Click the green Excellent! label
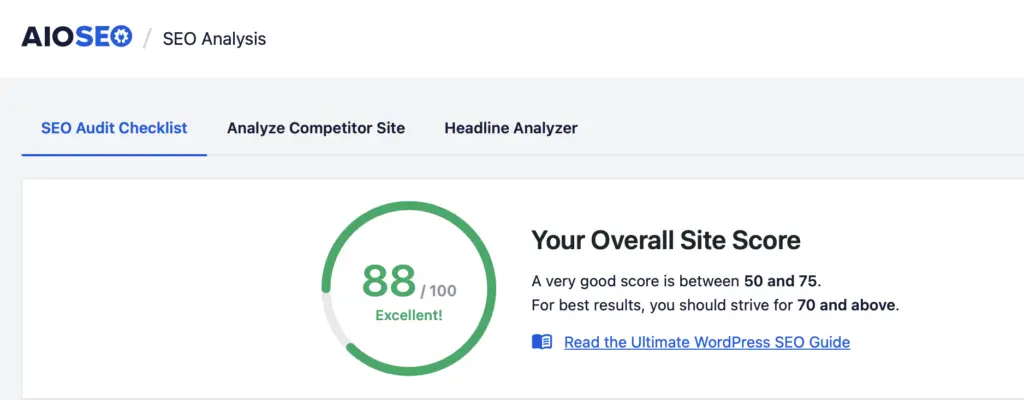Image resolution: width=1024 pixels, height=400 pixels. click(408, 316)
